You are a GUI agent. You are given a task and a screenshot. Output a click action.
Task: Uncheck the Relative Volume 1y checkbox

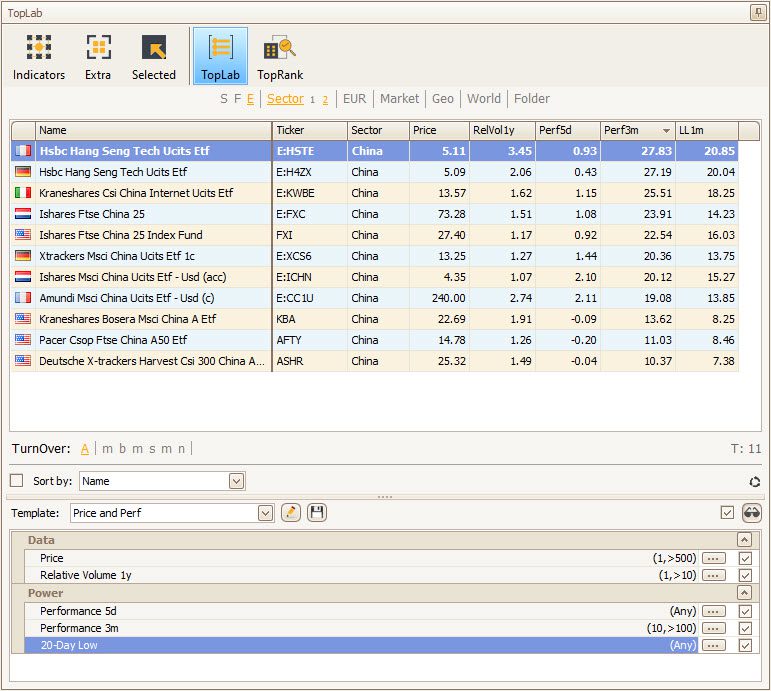click(744, 575)
